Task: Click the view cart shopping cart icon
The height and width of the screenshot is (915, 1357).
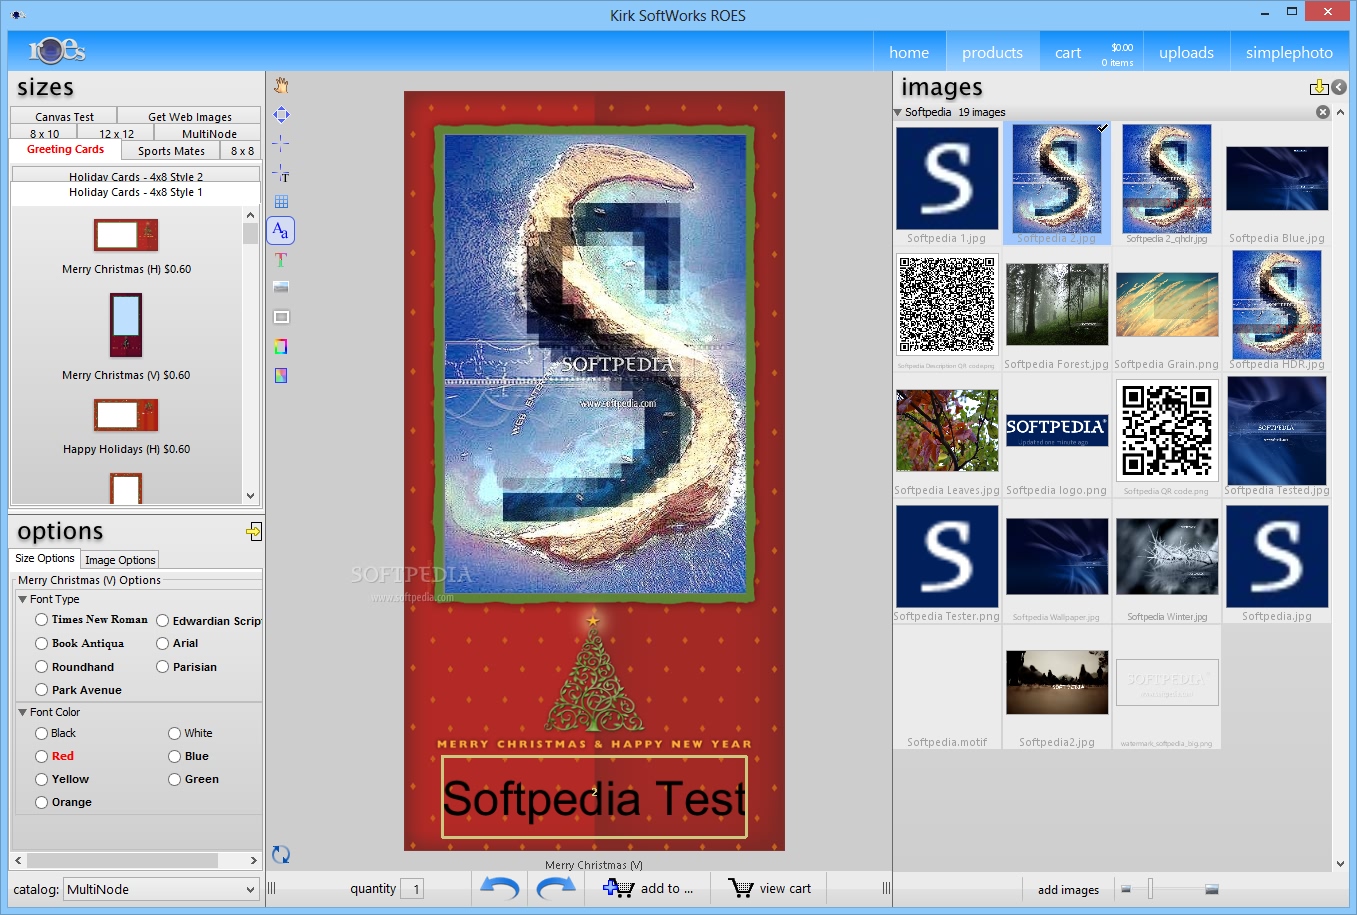Action: 740,888
